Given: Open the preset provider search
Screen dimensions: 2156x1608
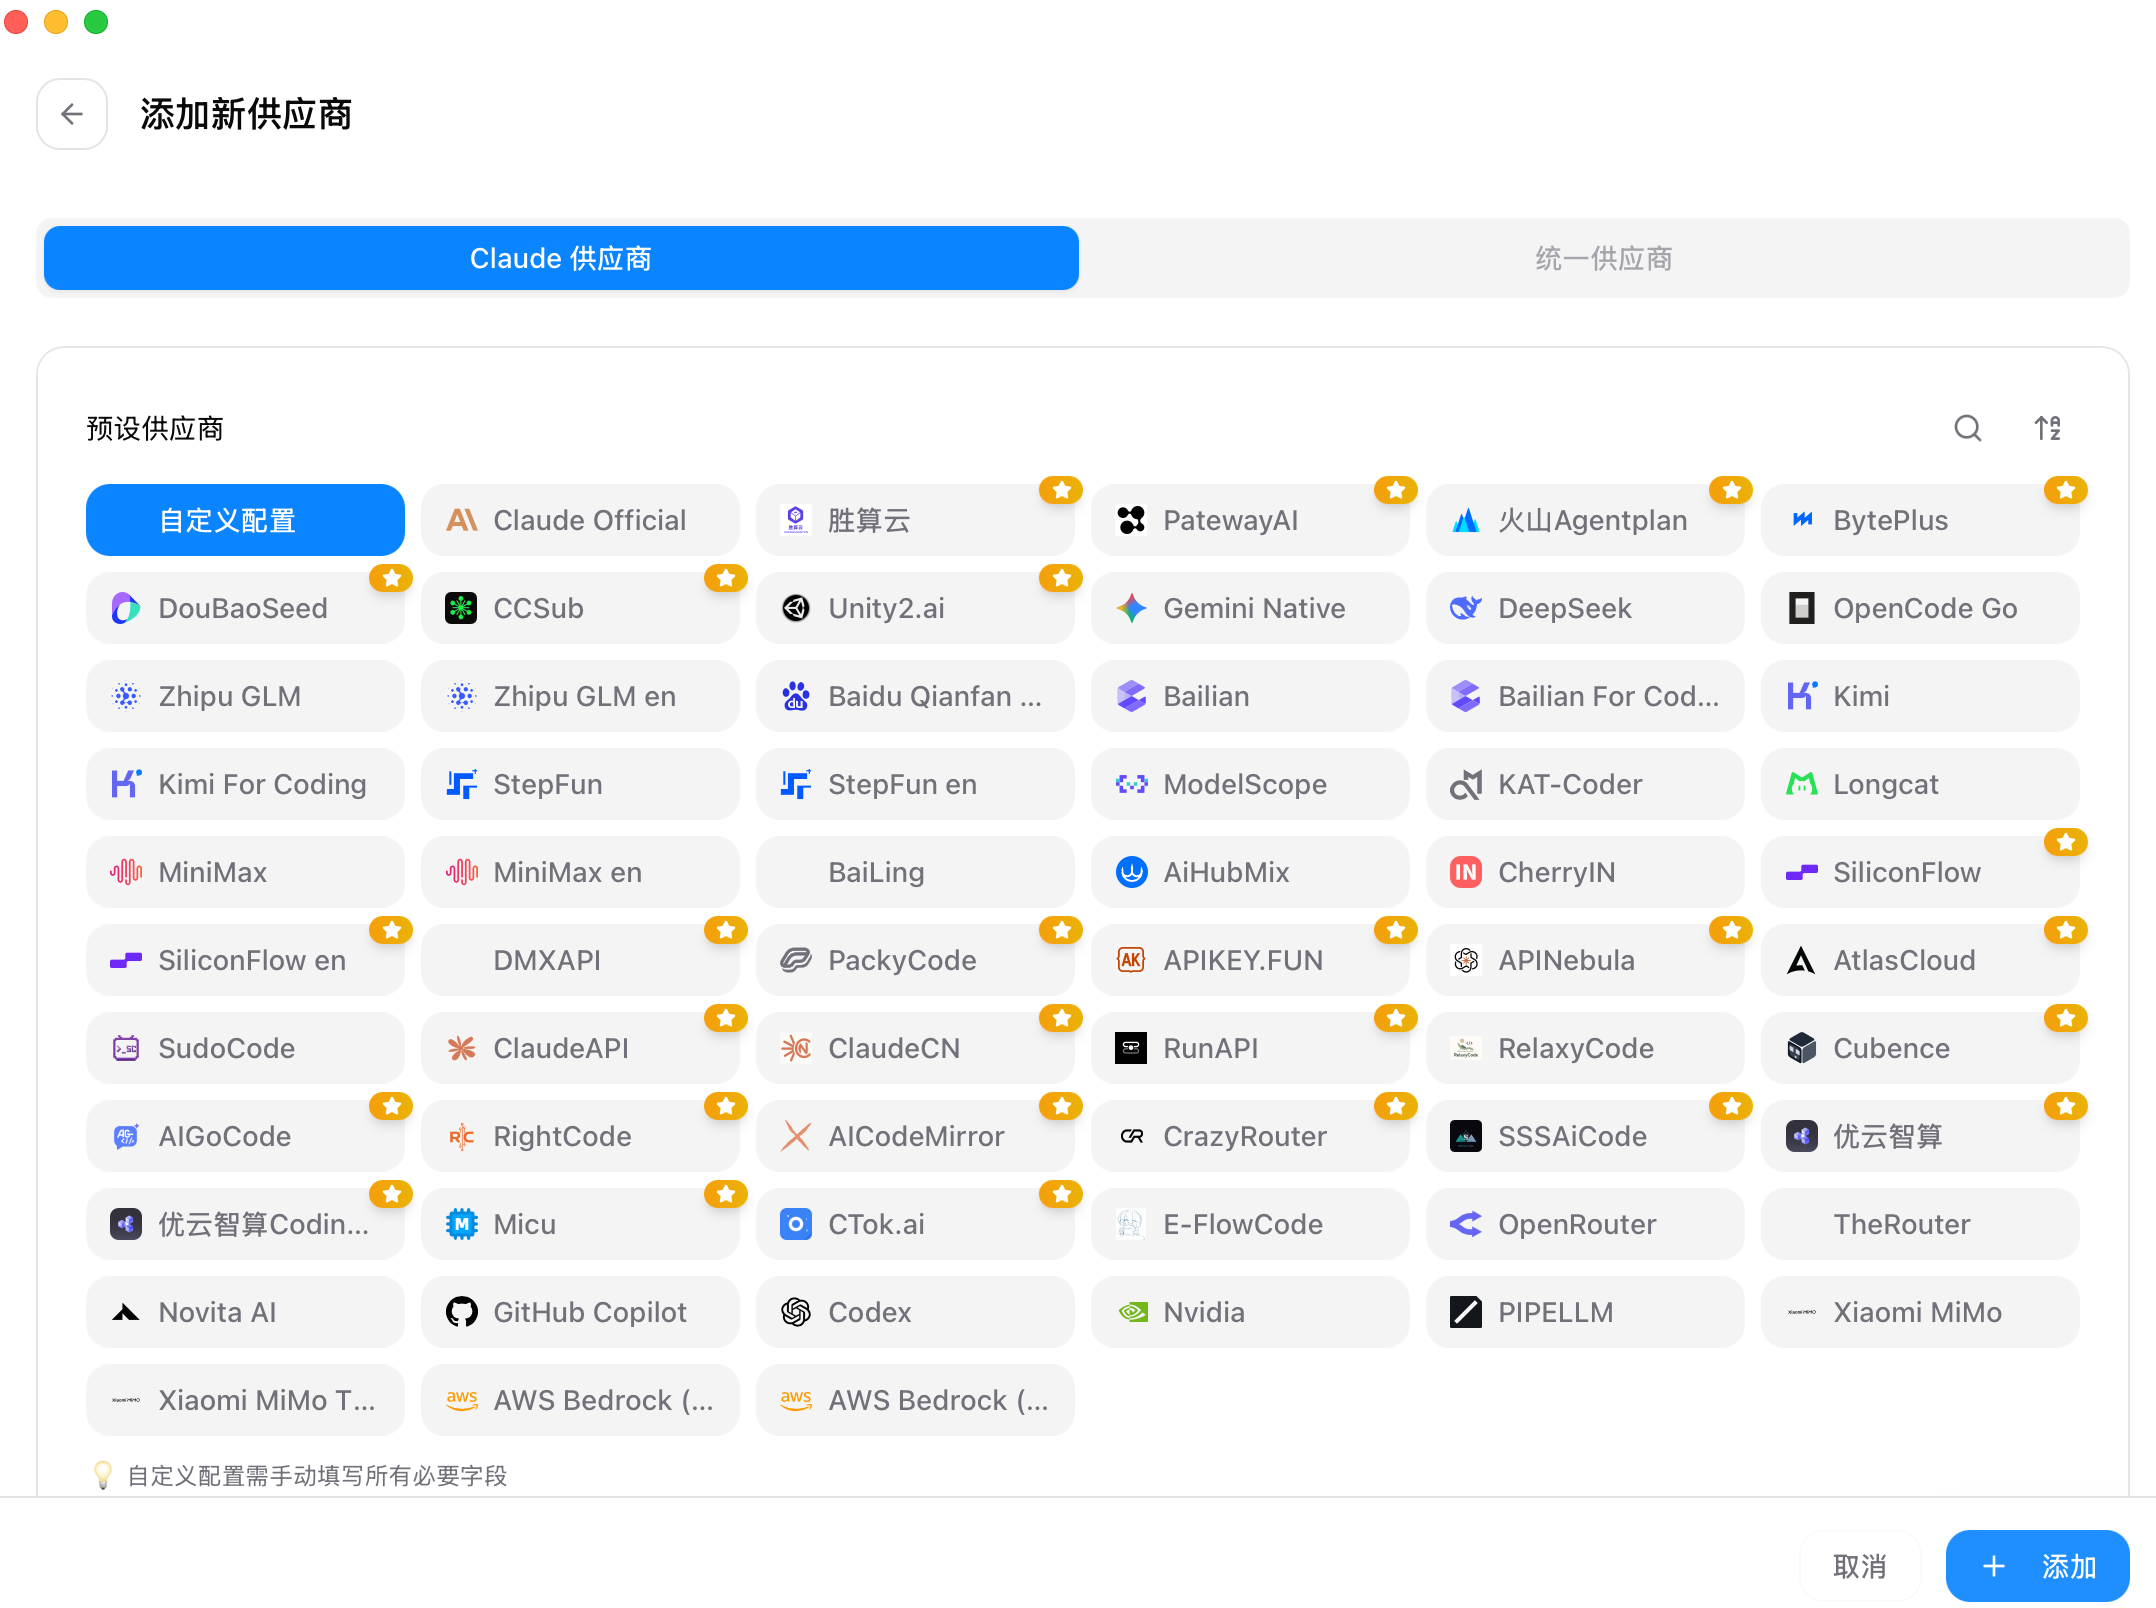Looking at the screenshot, I should coord(1967,428).
